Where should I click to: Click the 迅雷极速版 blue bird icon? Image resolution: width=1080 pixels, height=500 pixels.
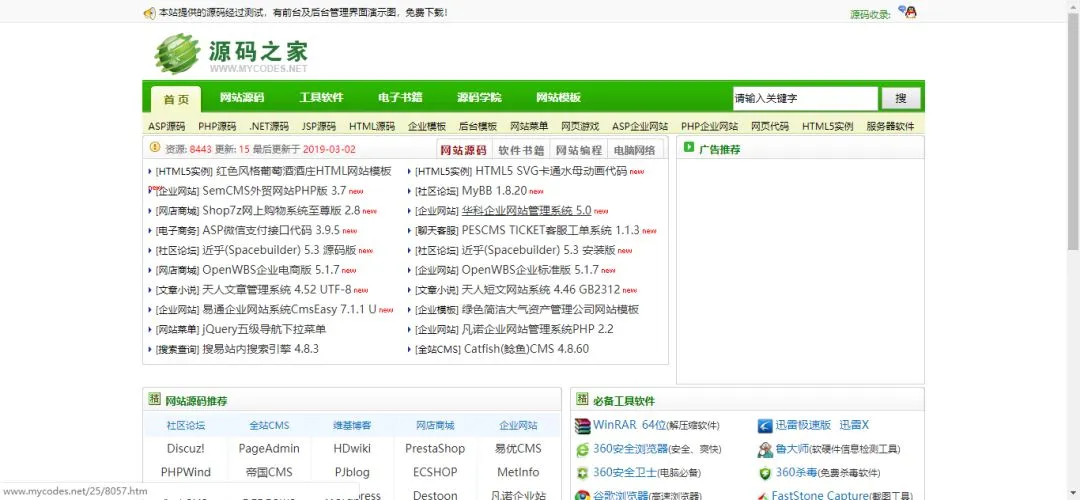point(765,426)
